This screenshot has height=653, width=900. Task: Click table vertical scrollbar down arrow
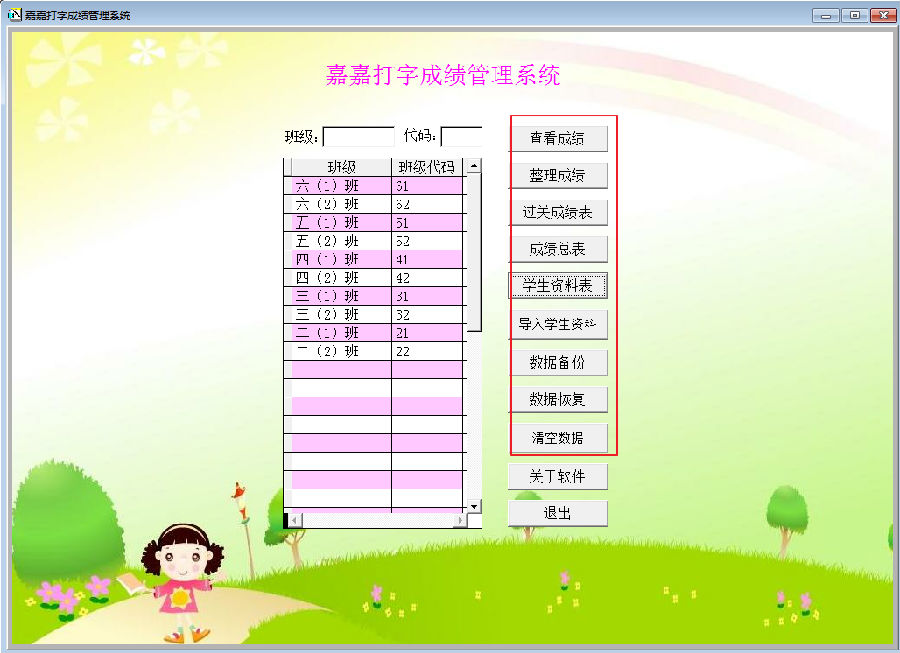pos(474,506)
